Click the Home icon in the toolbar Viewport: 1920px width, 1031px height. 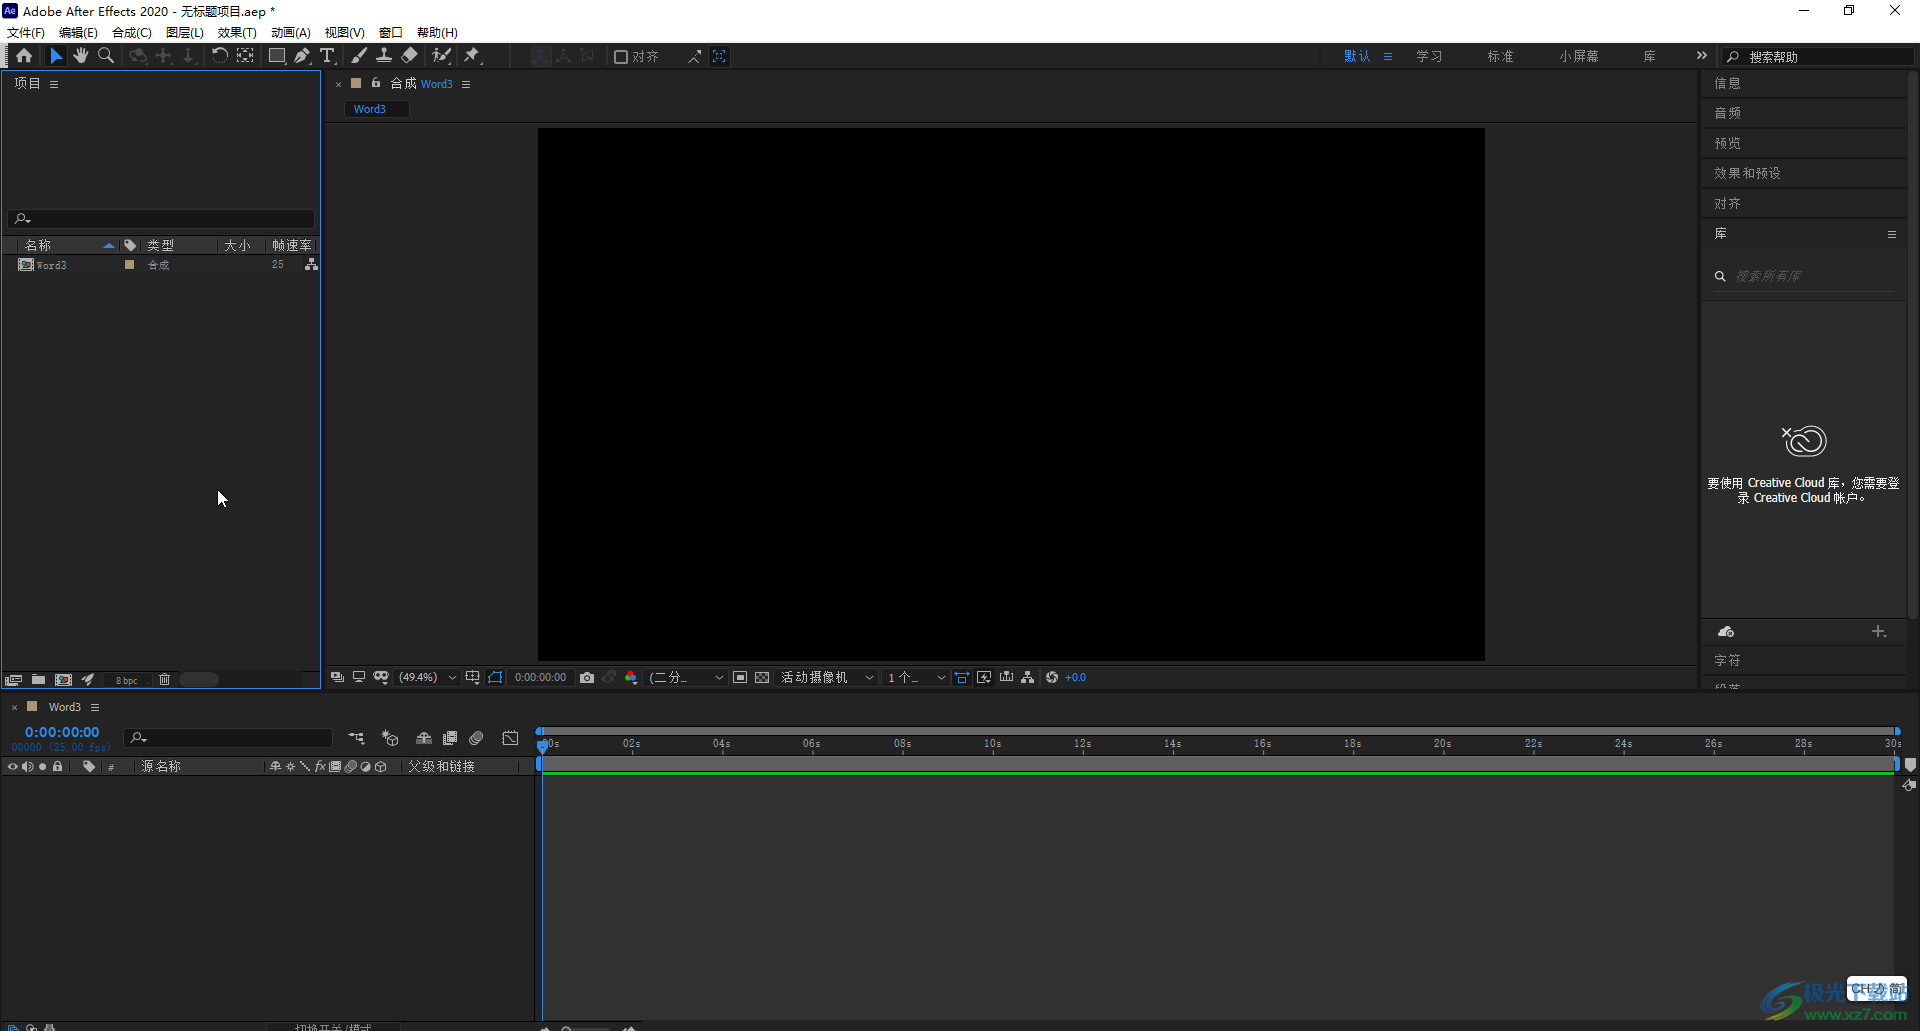click(x=24, y=56)
